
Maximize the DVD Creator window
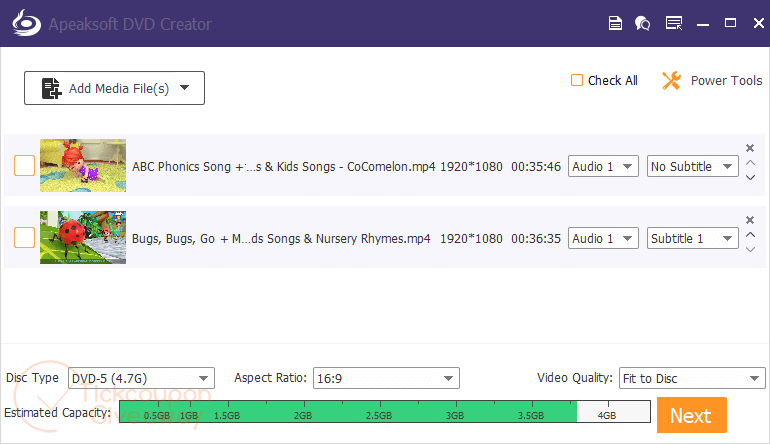[x=730, y=23]
